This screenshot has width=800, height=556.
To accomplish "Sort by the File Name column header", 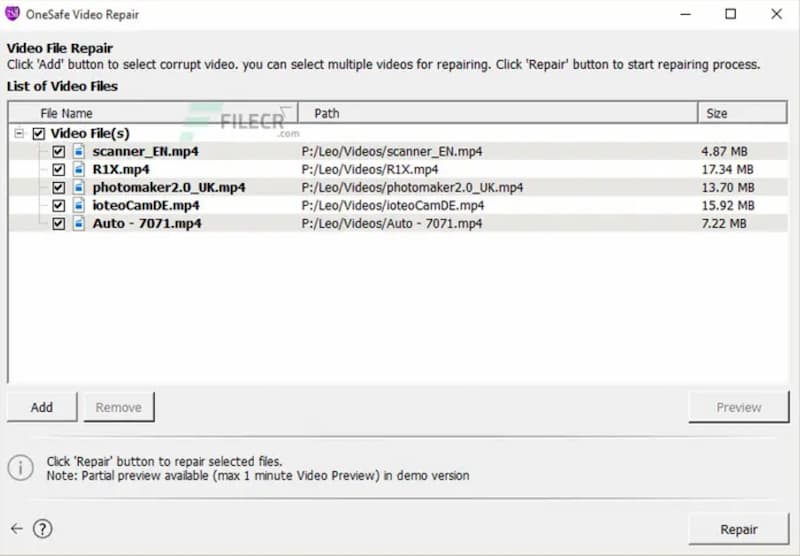I will coord(153,113).
